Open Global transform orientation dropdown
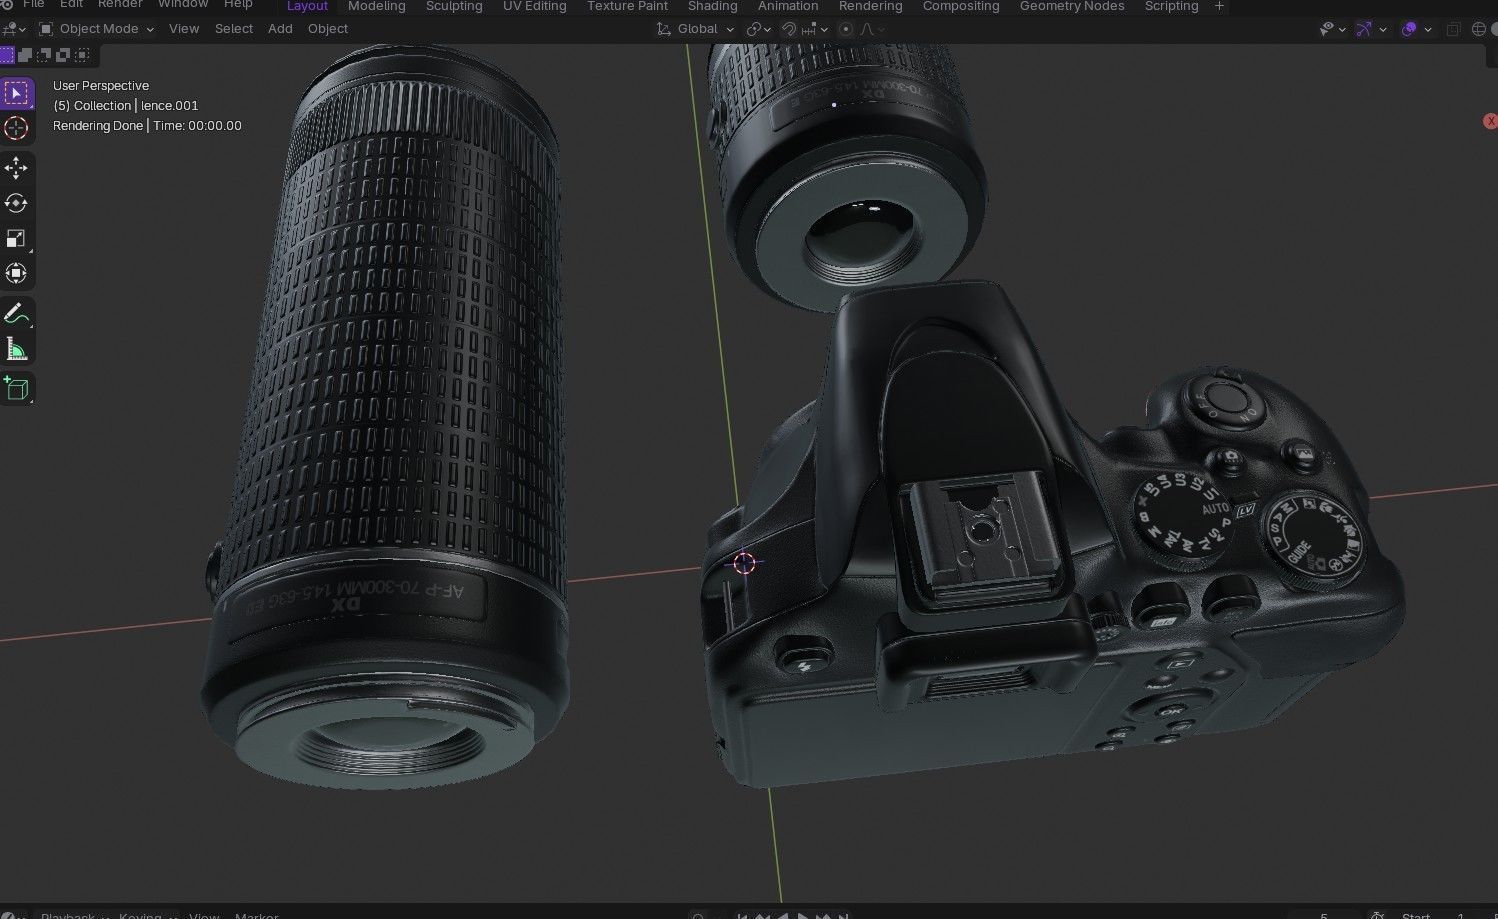Image resolution: width=1498 pixels, height=919 pixels. click(x=696, y=29)
